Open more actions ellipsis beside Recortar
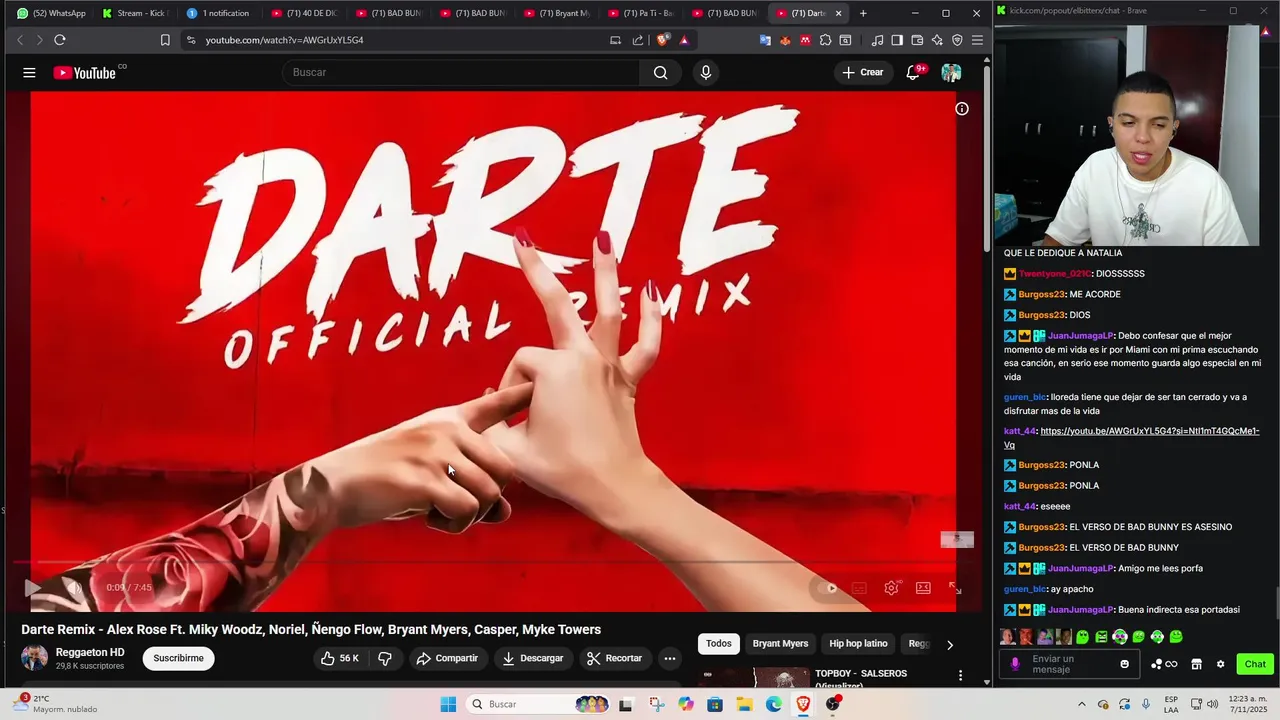This screenshot has height=720, width=1280. coord(670,658)
